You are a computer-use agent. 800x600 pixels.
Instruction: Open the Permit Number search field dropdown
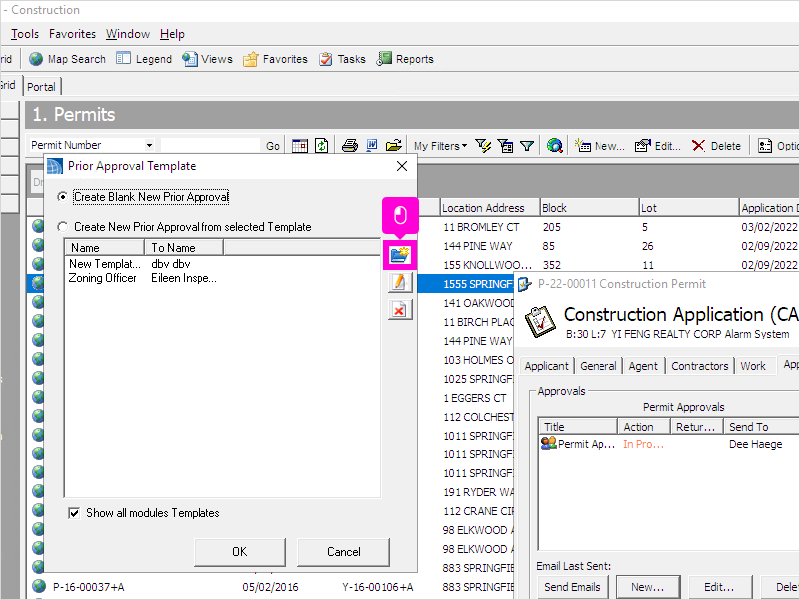149,145
